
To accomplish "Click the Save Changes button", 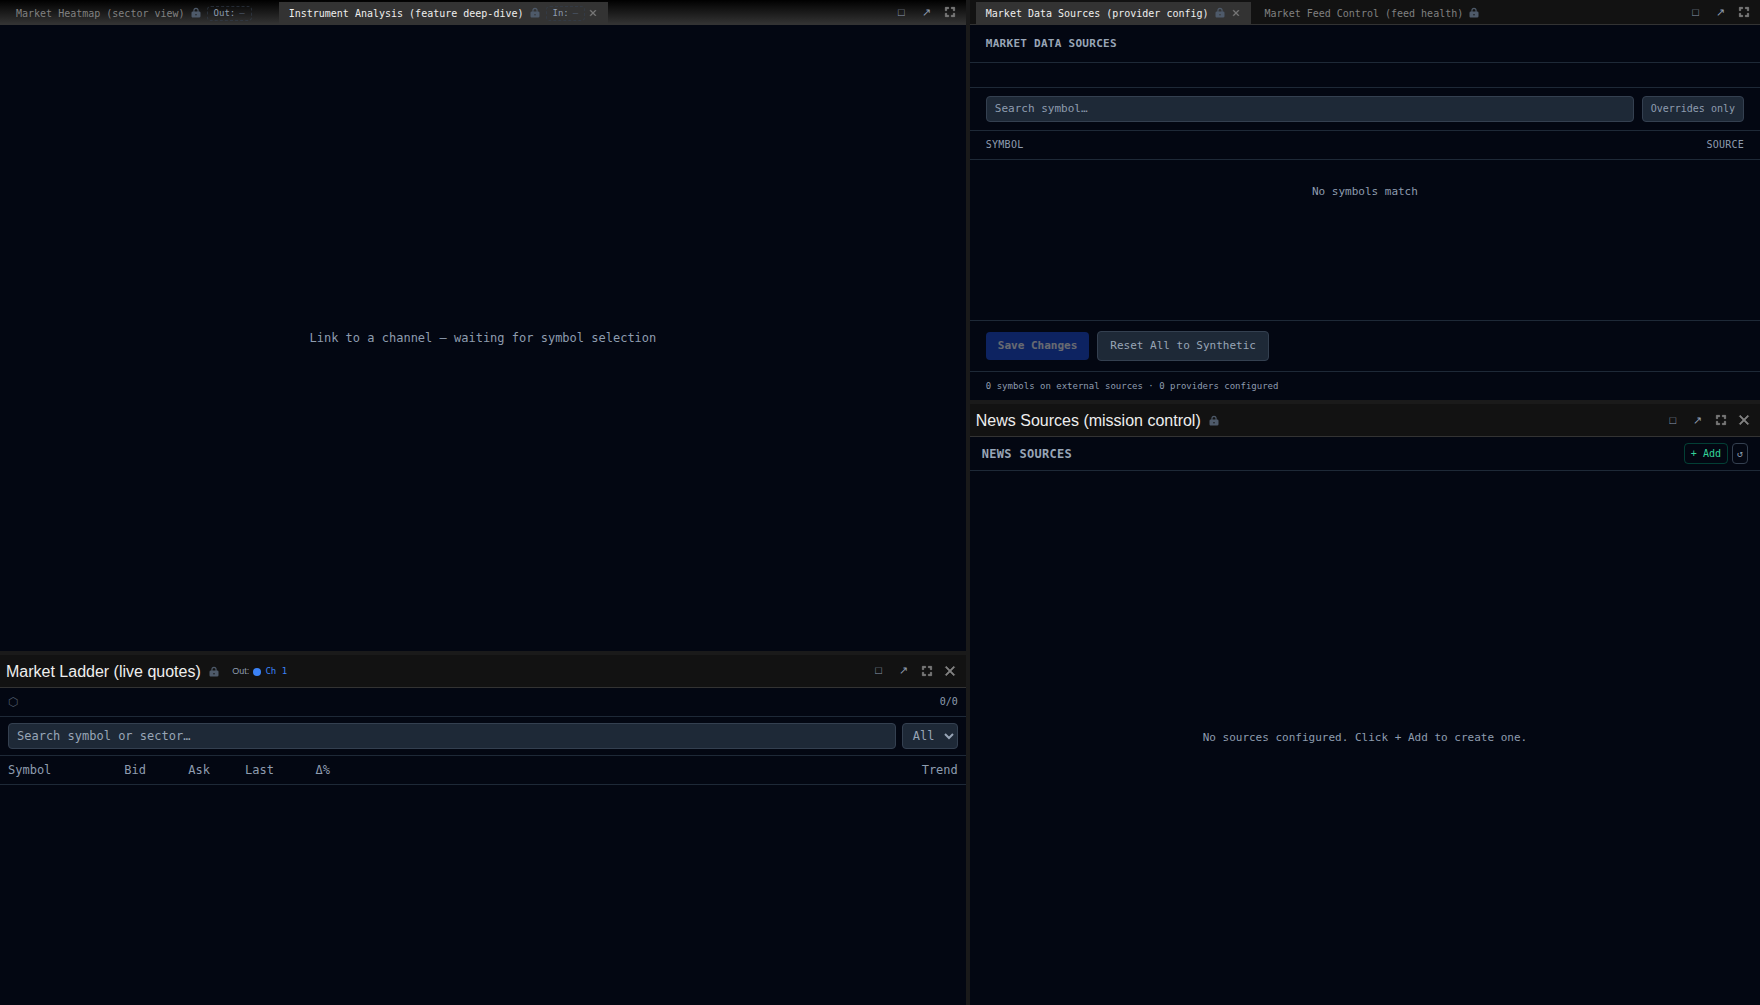I will [1037, 346].
